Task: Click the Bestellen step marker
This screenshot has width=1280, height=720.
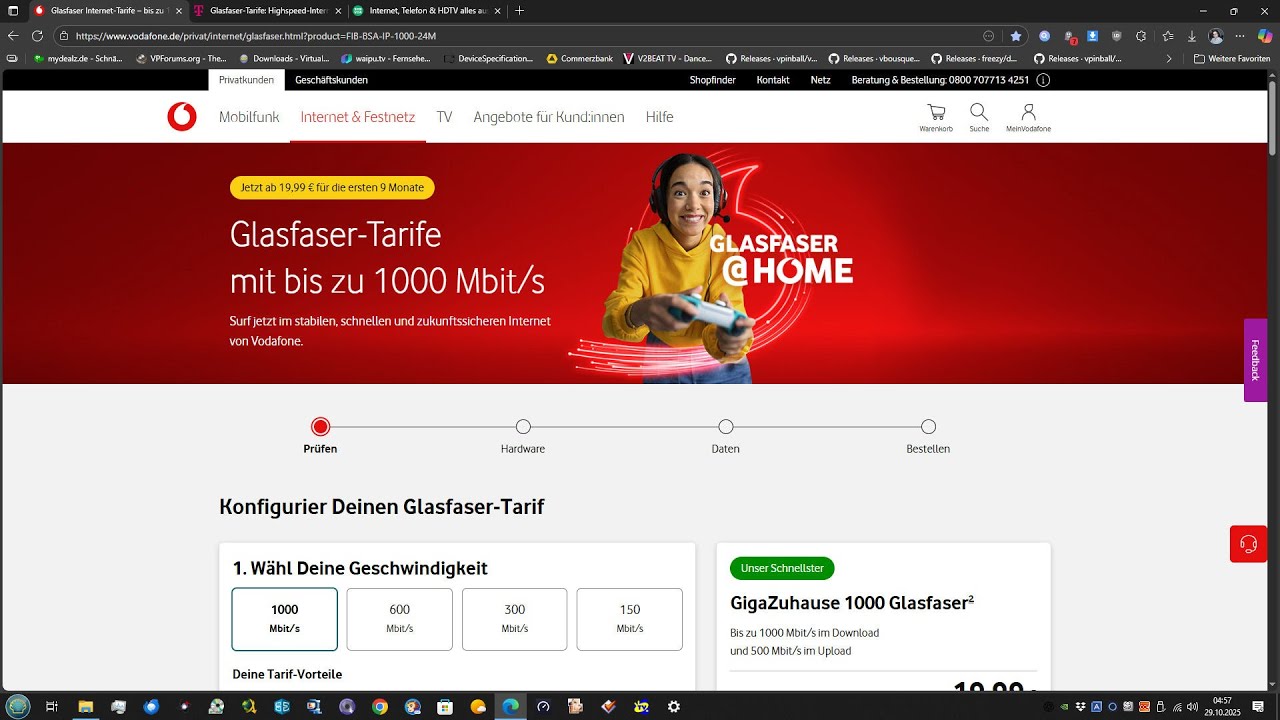Action: 928,427
